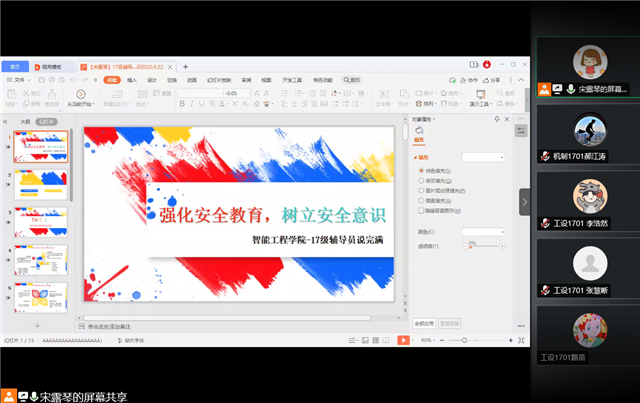This screenshot has width=640, height=403.
Task: Select the pattern fill radio option
Action: point(421,200)
